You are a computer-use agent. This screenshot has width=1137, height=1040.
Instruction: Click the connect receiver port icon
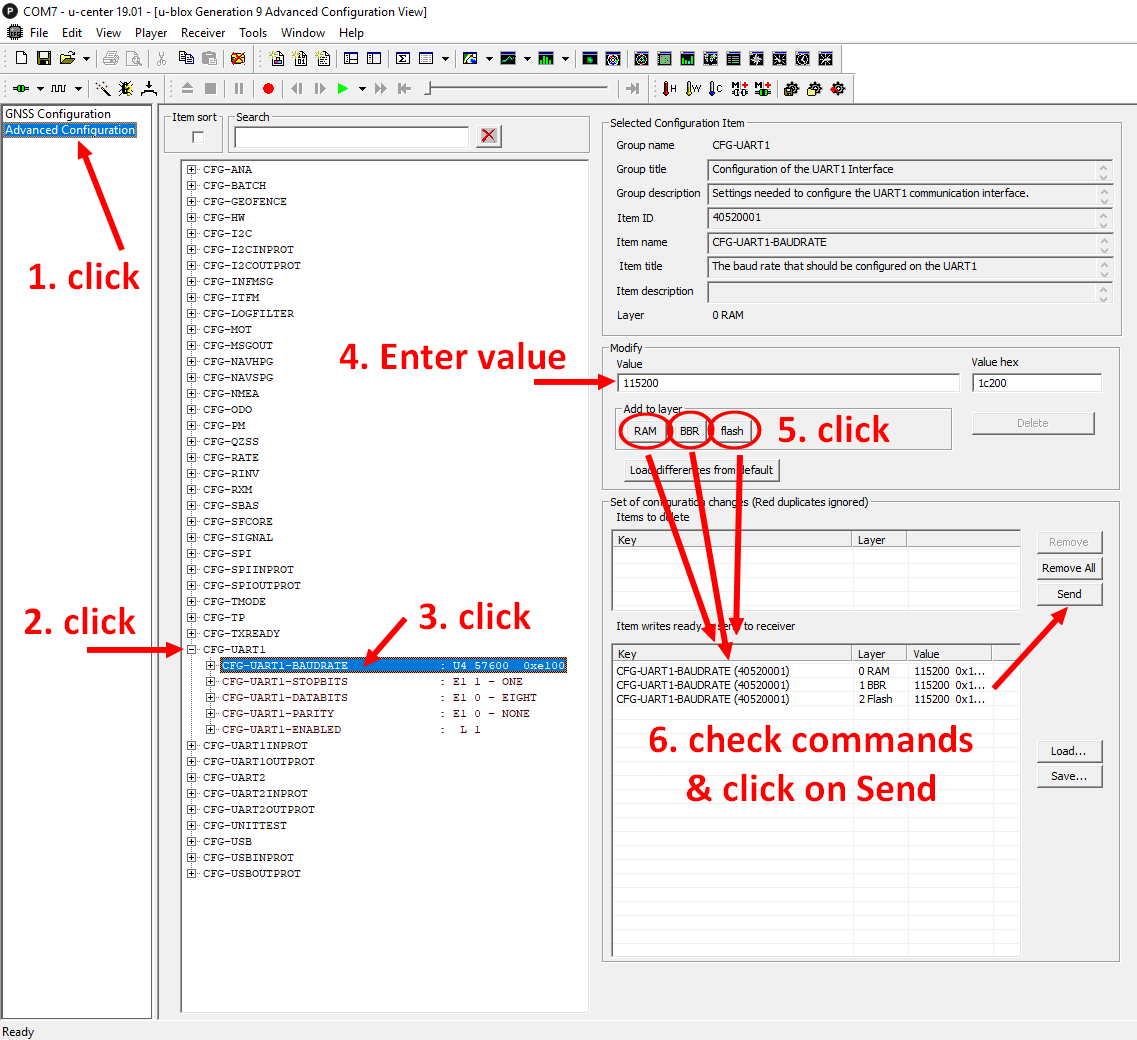point(21,88)
